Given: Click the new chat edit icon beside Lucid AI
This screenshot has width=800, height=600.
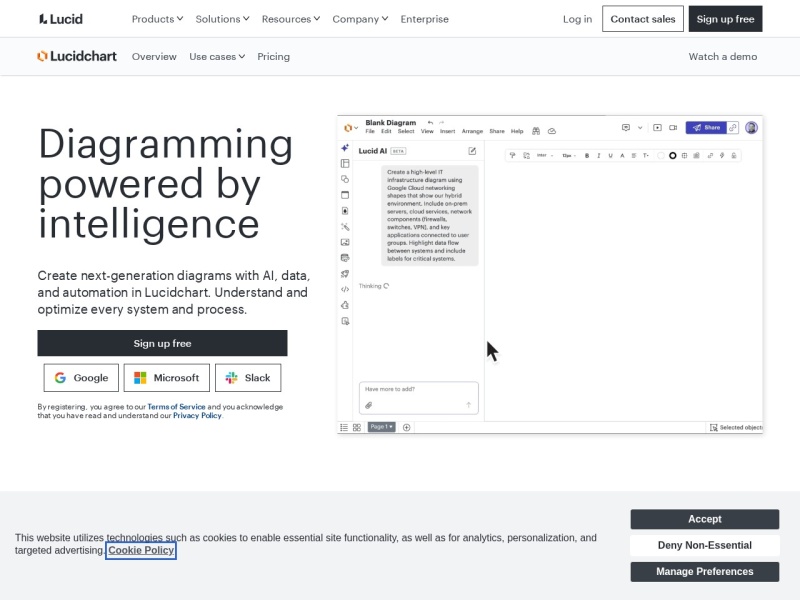Looking at the screenshot, I should pyautogui.click(x=472, y=151).
